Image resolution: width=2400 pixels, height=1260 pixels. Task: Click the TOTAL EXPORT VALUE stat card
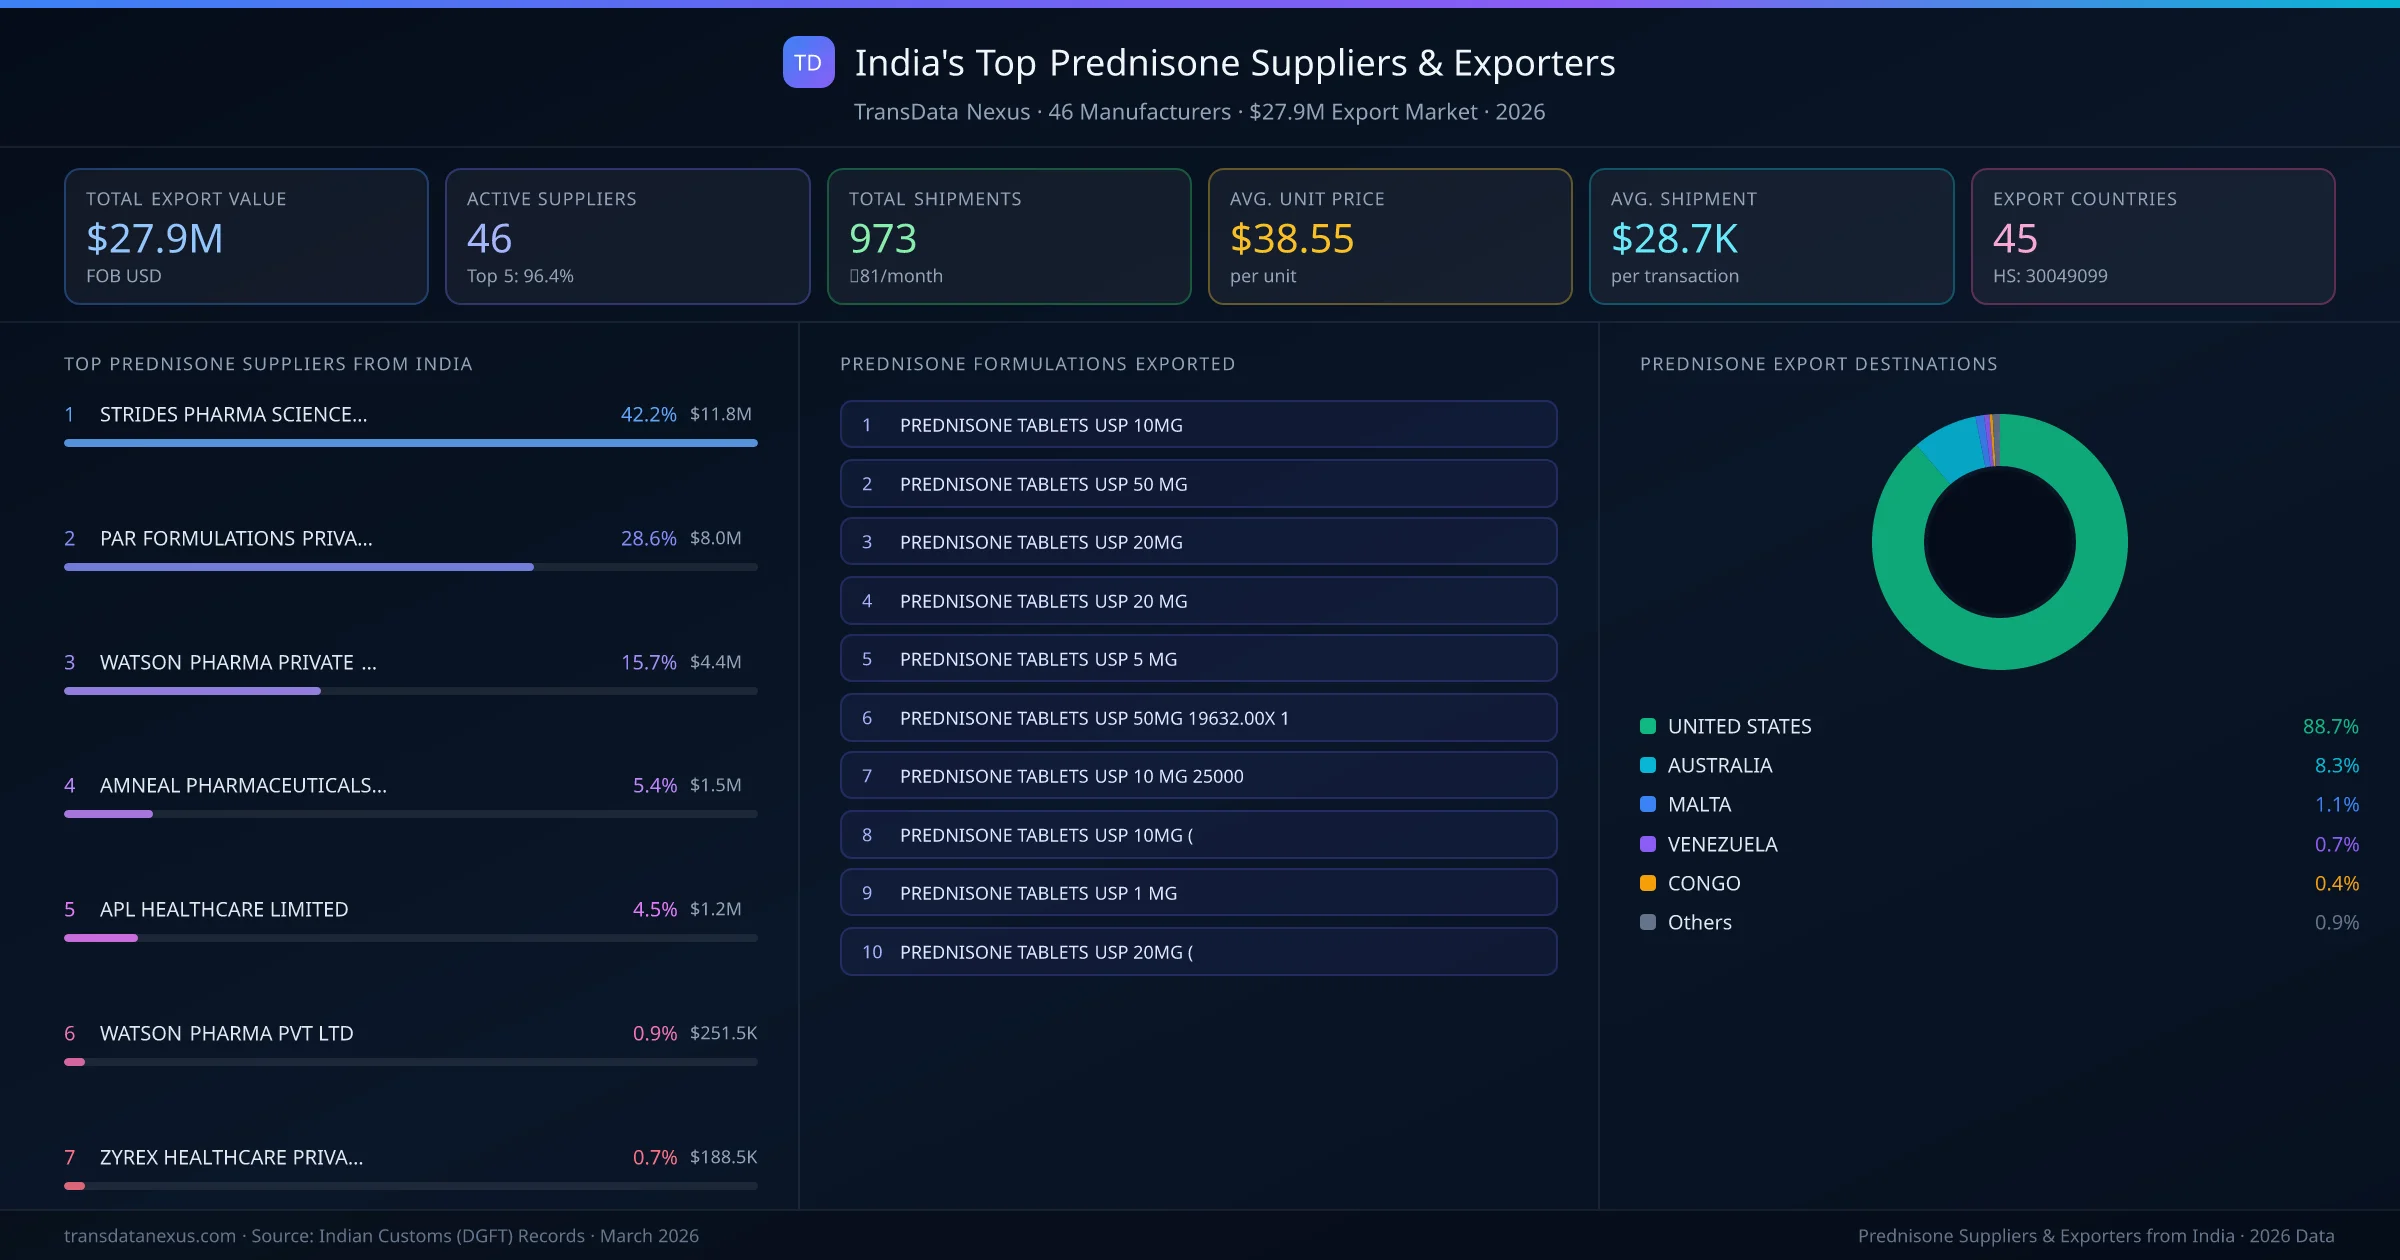tap(246, 236)
